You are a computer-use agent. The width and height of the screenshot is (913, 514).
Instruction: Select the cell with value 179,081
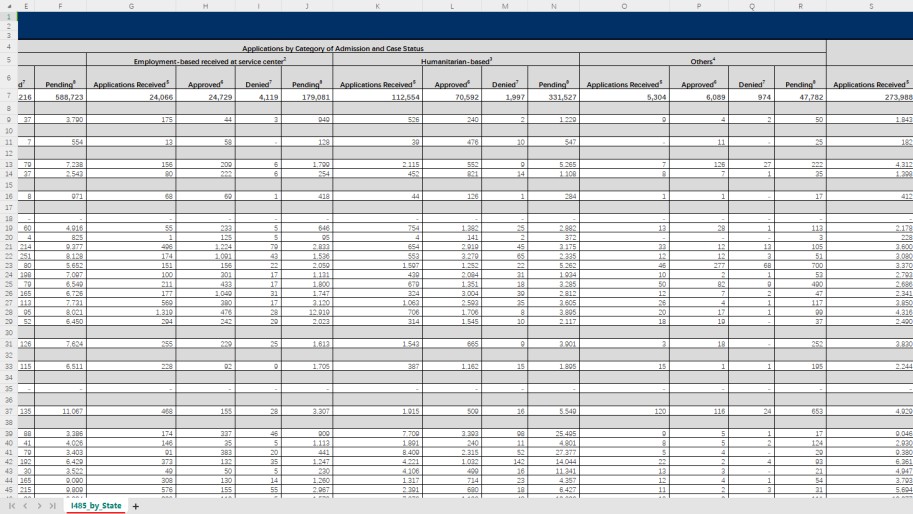pos(307,97)
